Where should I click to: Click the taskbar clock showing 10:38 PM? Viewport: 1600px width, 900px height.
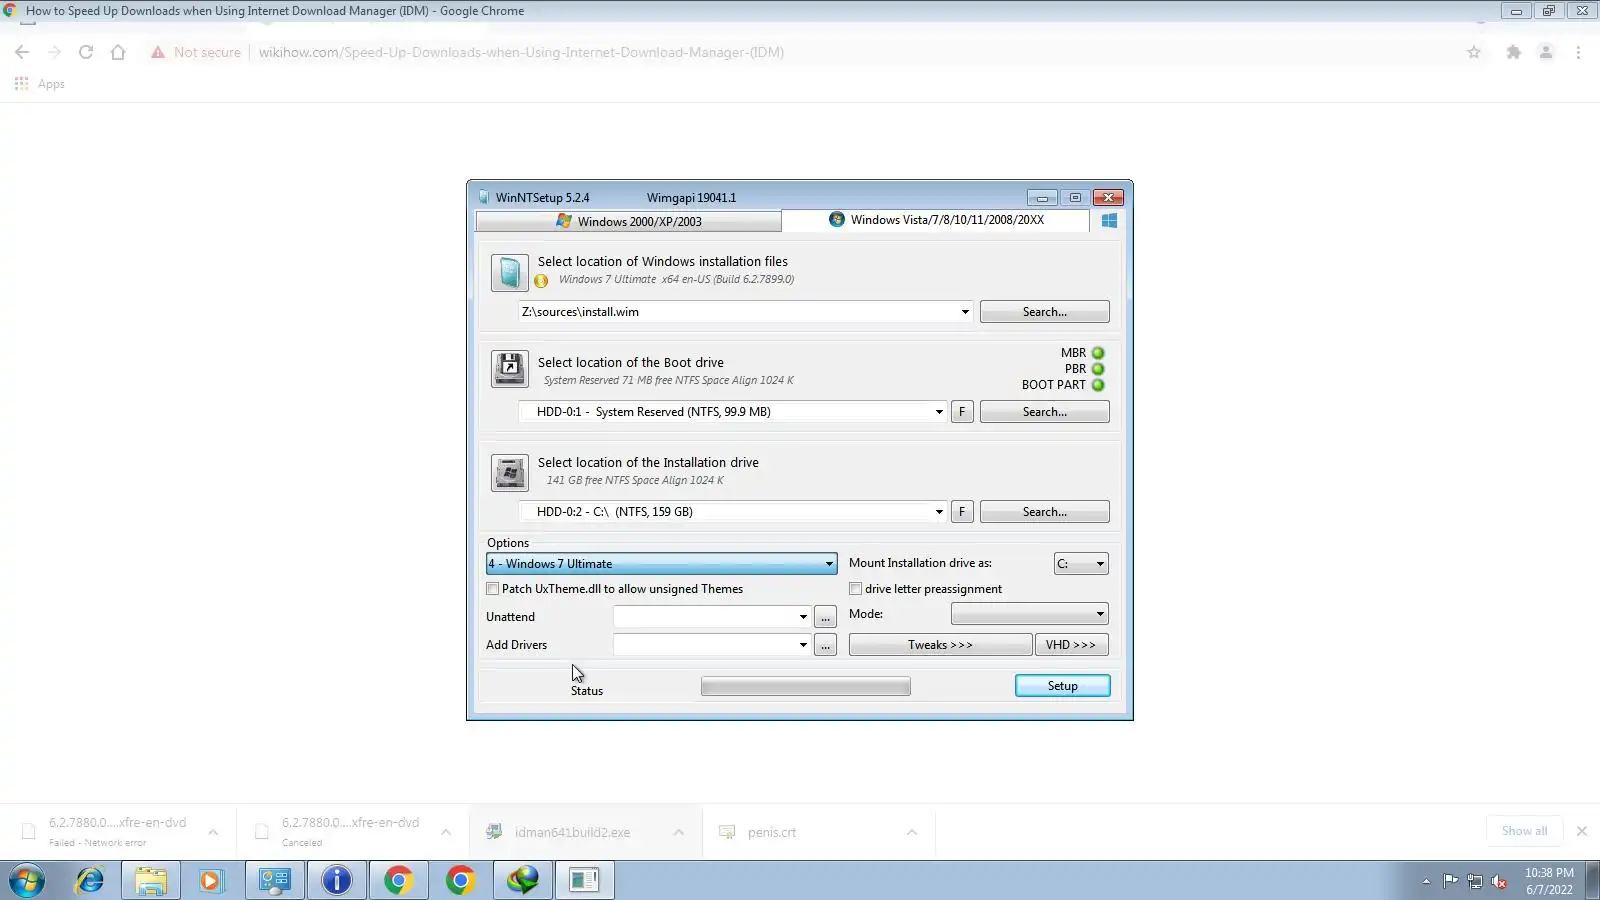click(1549, 881)
